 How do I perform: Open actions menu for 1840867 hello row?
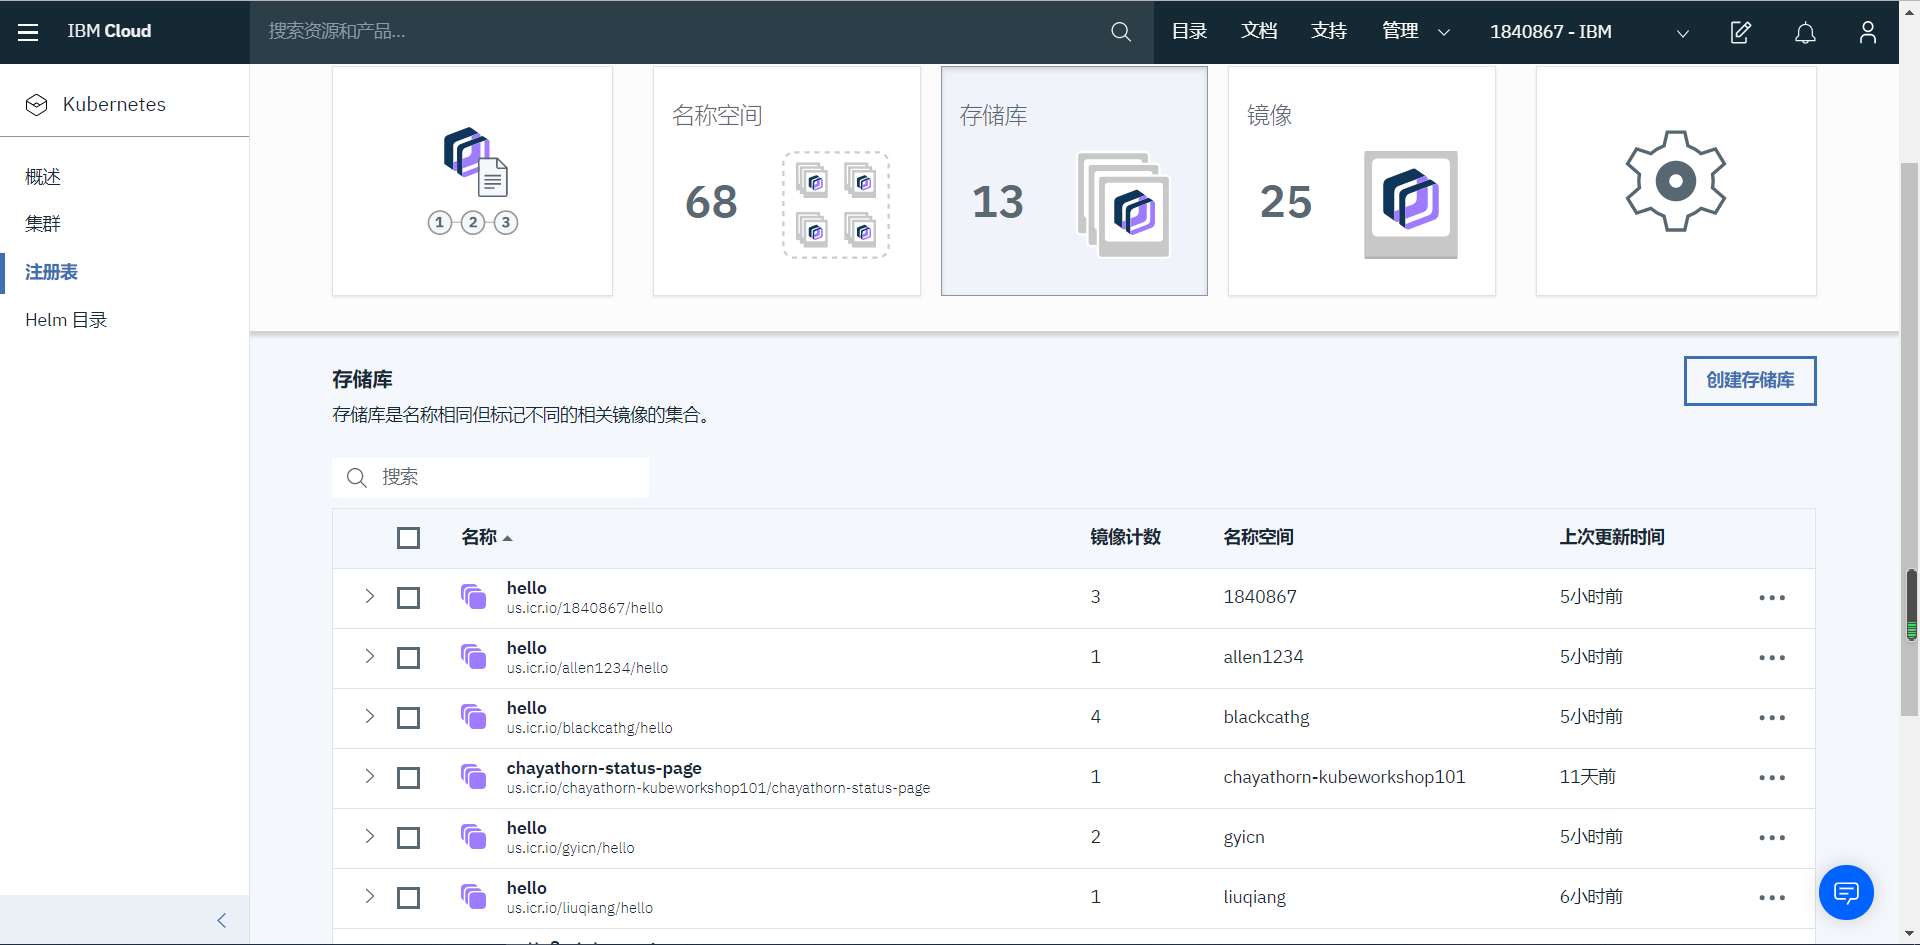[x=1772, y=598]
